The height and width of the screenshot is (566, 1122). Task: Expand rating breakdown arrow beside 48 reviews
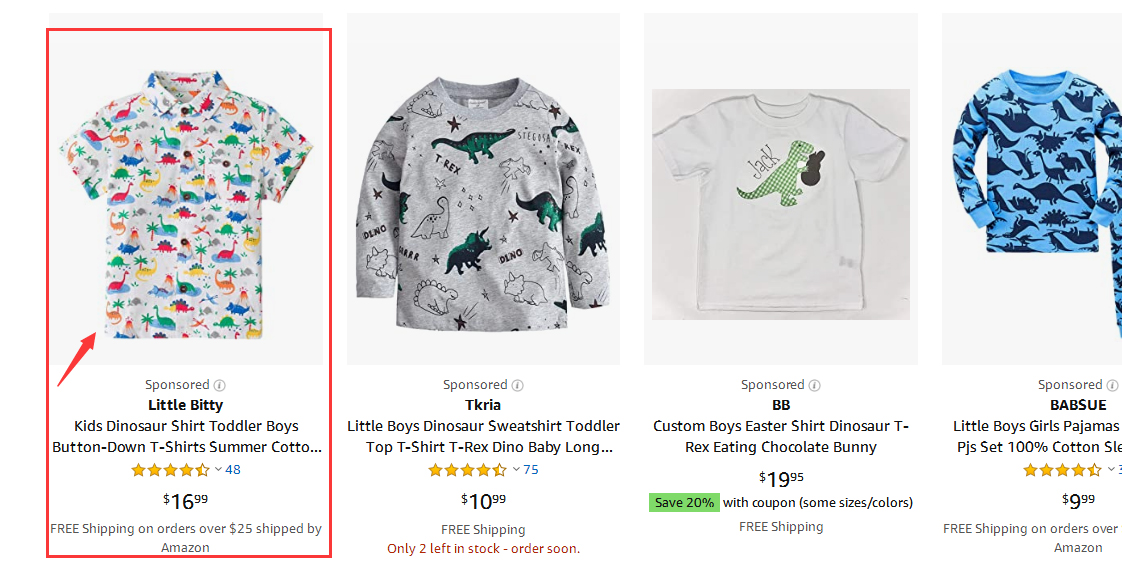[218, 469]
